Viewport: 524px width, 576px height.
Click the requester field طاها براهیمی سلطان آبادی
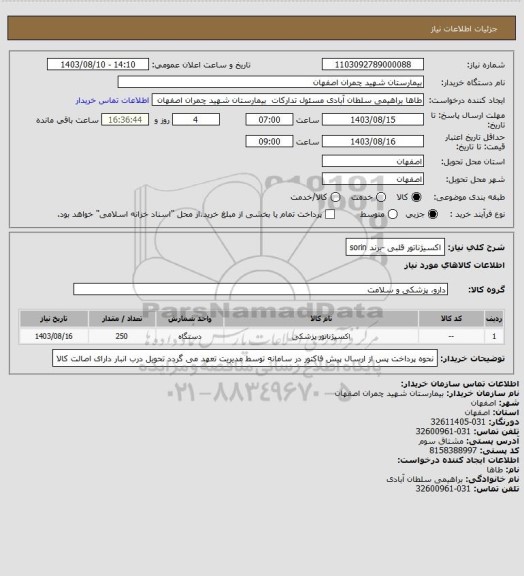[288, 100]
